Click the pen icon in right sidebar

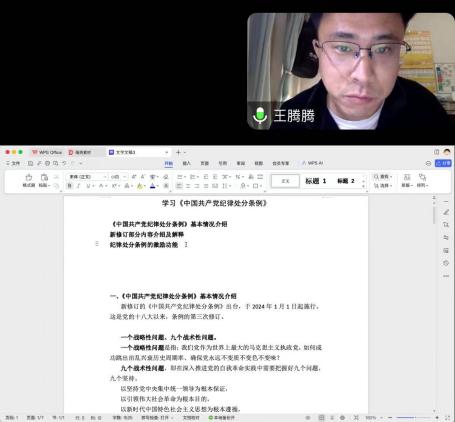pyautogui.click(x=446, y=212)
